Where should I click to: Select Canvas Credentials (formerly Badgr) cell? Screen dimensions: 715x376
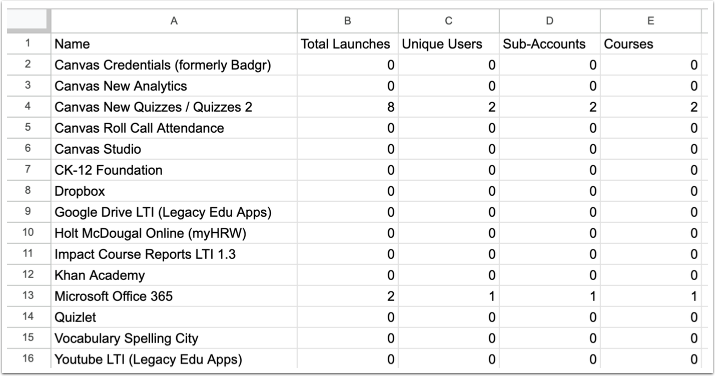tap(174, 65)
